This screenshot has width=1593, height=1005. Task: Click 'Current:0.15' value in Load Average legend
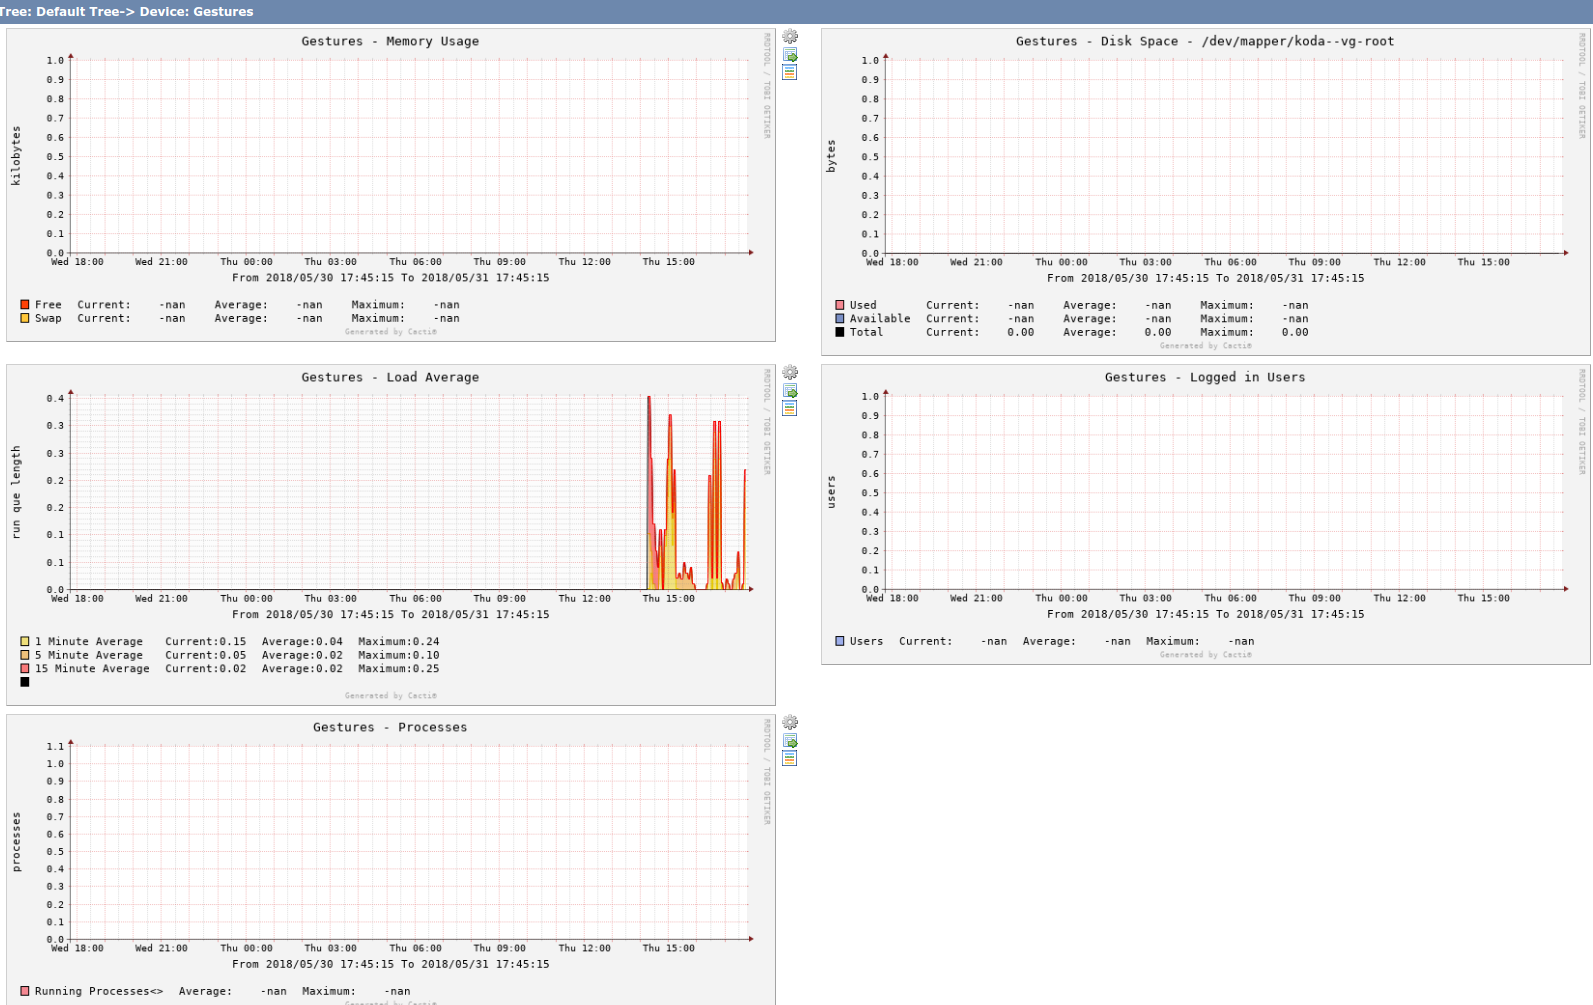click(x=205, y=642)
